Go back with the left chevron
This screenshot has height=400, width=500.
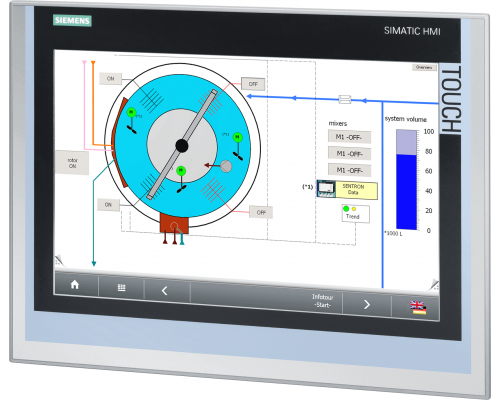tap(164, 291)
